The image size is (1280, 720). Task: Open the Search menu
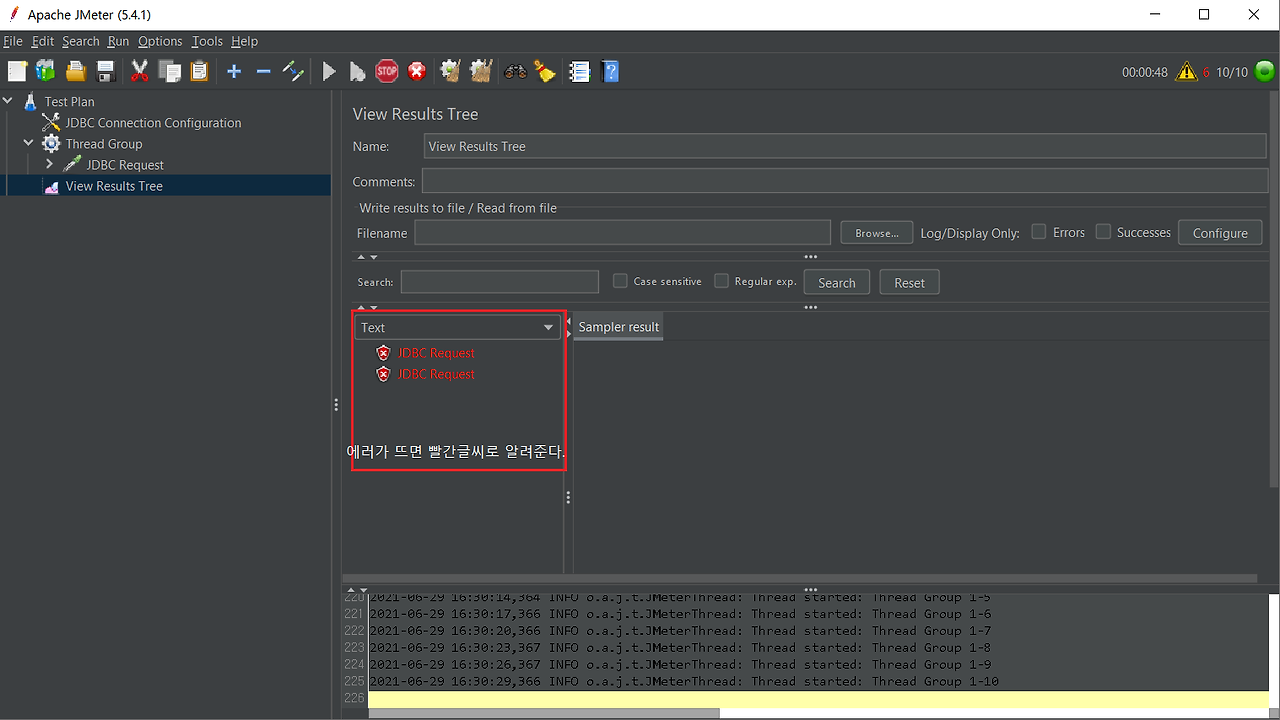coord(80,41)
